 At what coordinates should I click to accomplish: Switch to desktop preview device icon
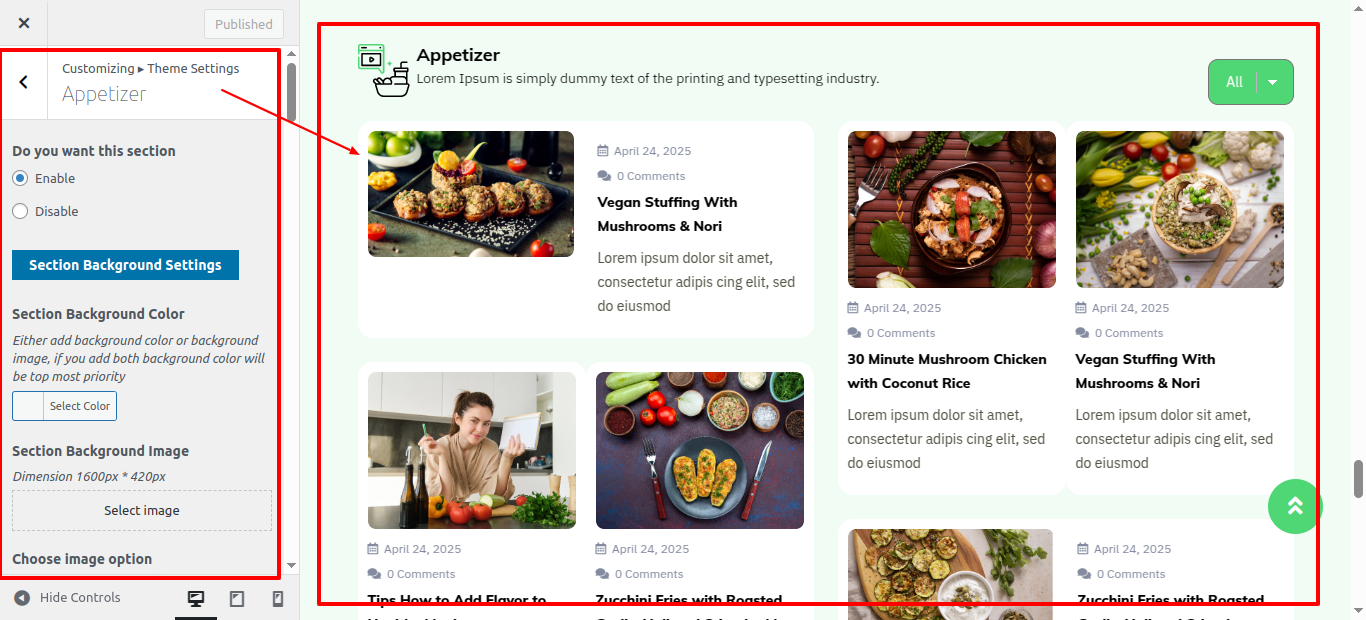click(x=196, y=599)
